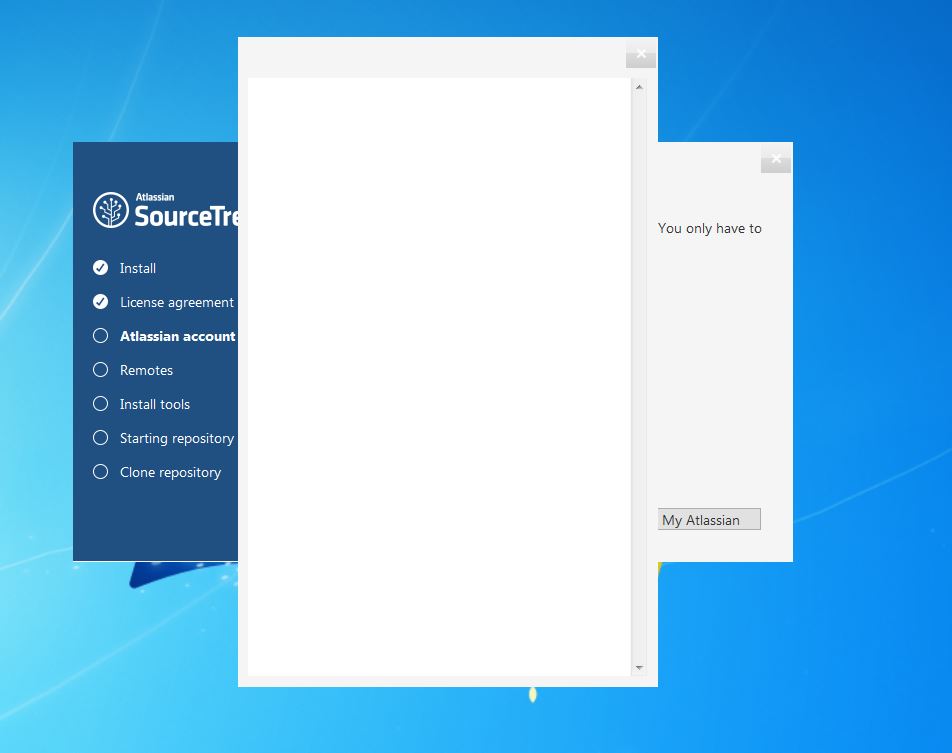Click the Remotes step label
Screen dimensions: 952x753
click(x=146, y=370)
